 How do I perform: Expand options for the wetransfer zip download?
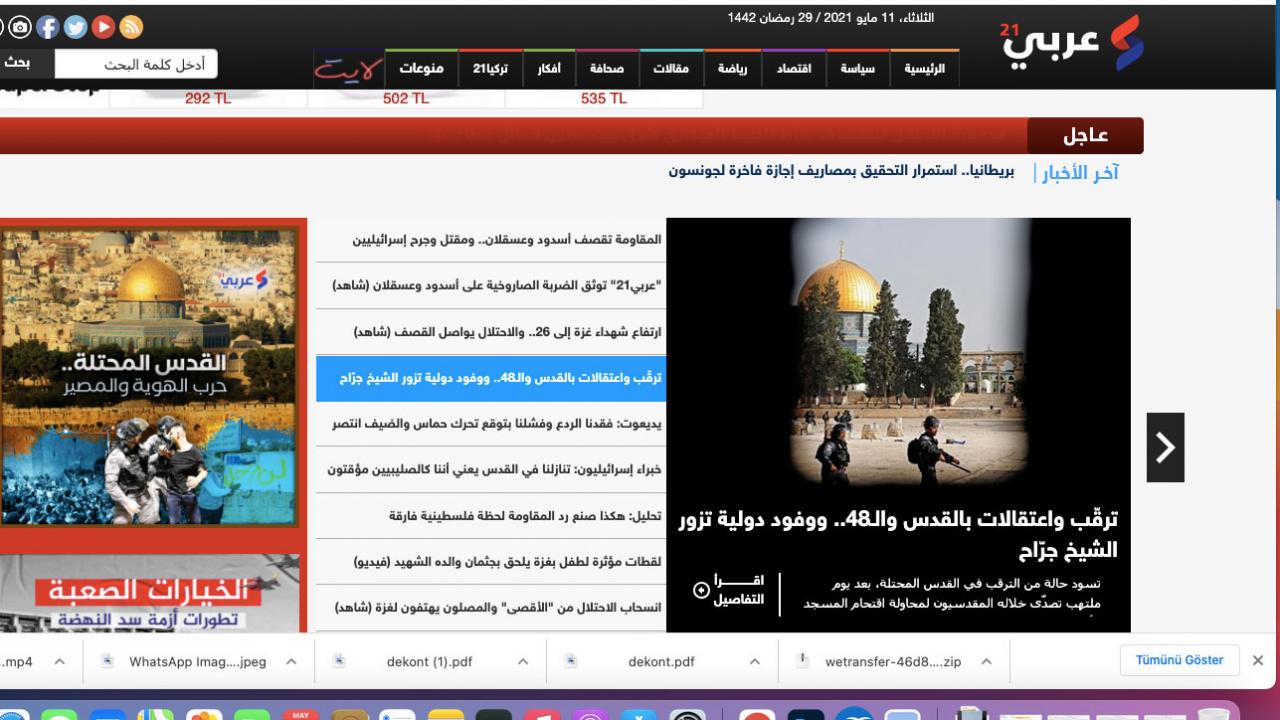pos(988,661)
